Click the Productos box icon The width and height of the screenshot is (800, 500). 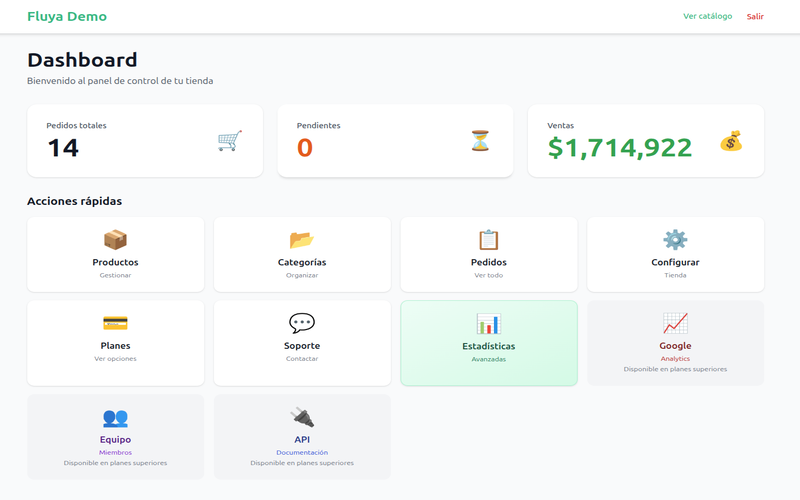click(115, 240)
